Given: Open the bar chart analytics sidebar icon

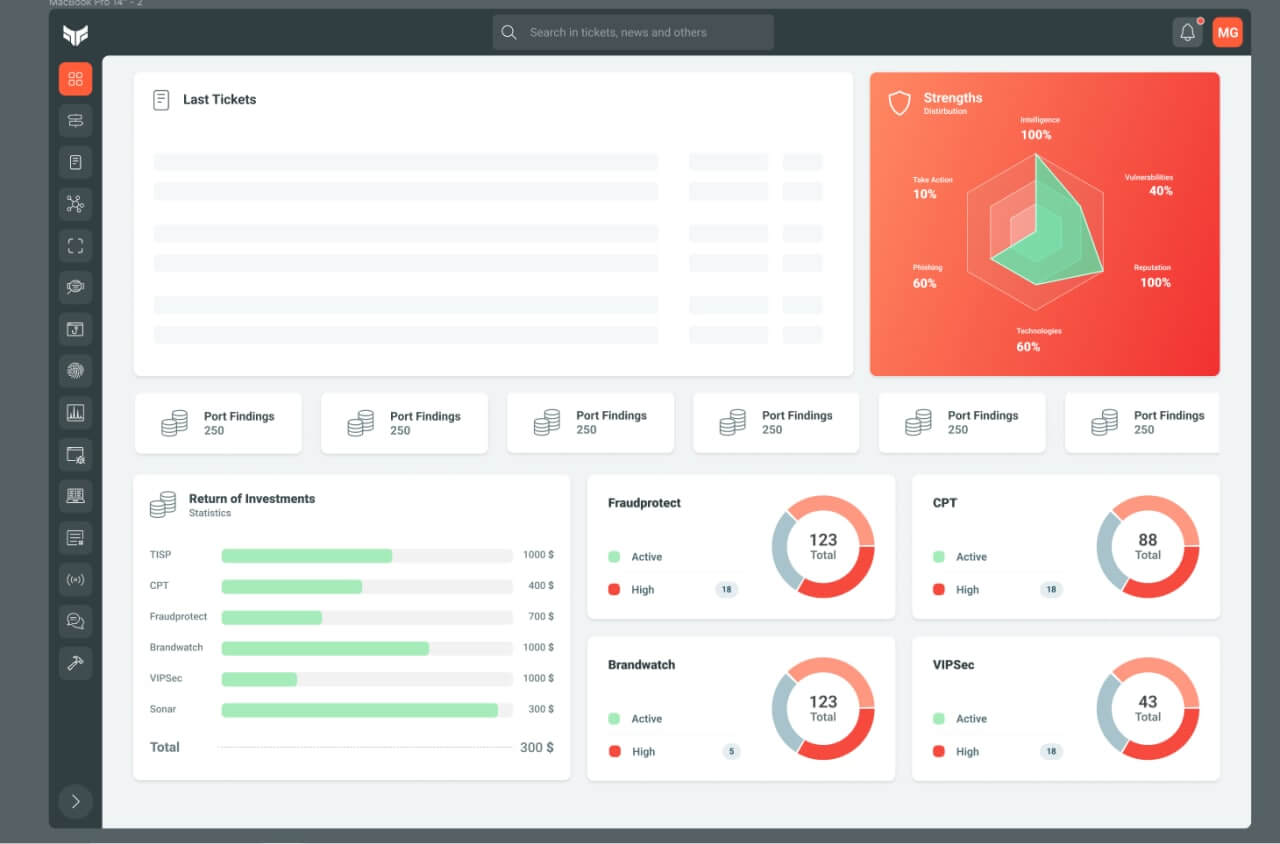Looking at the screenshot, I should [x=75, y=412].
